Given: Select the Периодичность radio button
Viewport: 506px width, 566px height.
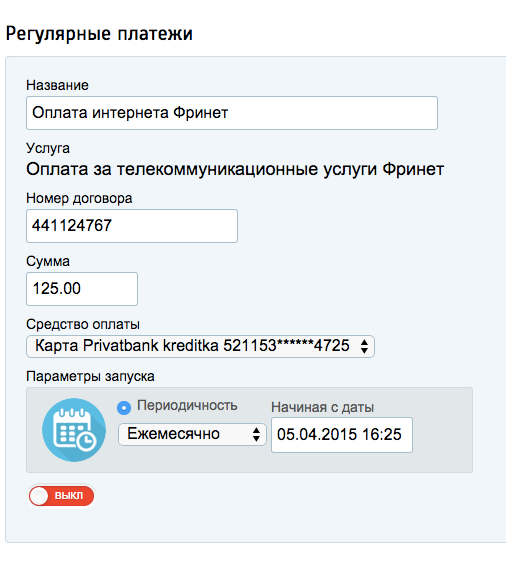Looking at the screenshot, I should (124, 408).
